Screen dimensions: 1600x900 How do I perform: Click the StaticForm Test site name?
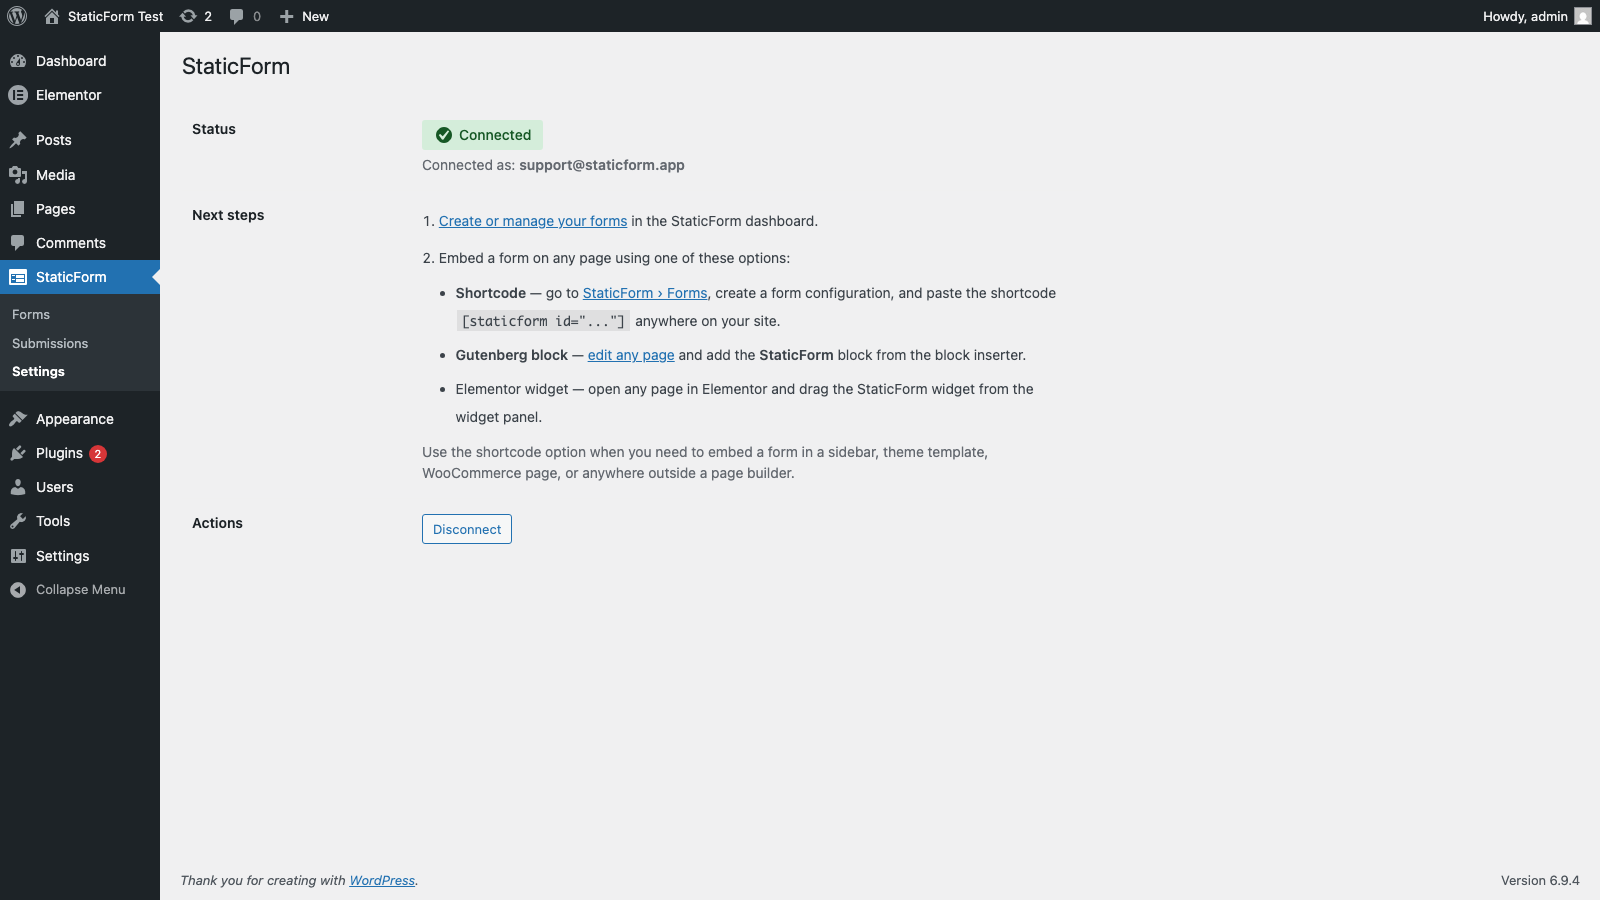coord(116,16)
